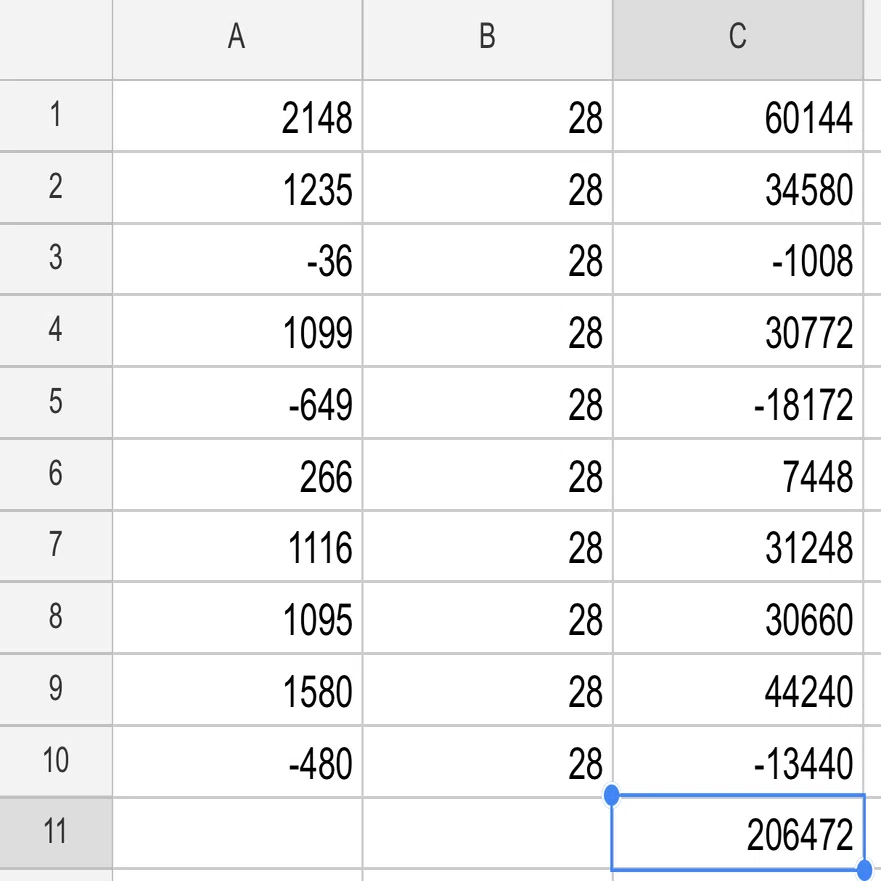Select row 9 header
881x881 pixels.
point(56,689)
